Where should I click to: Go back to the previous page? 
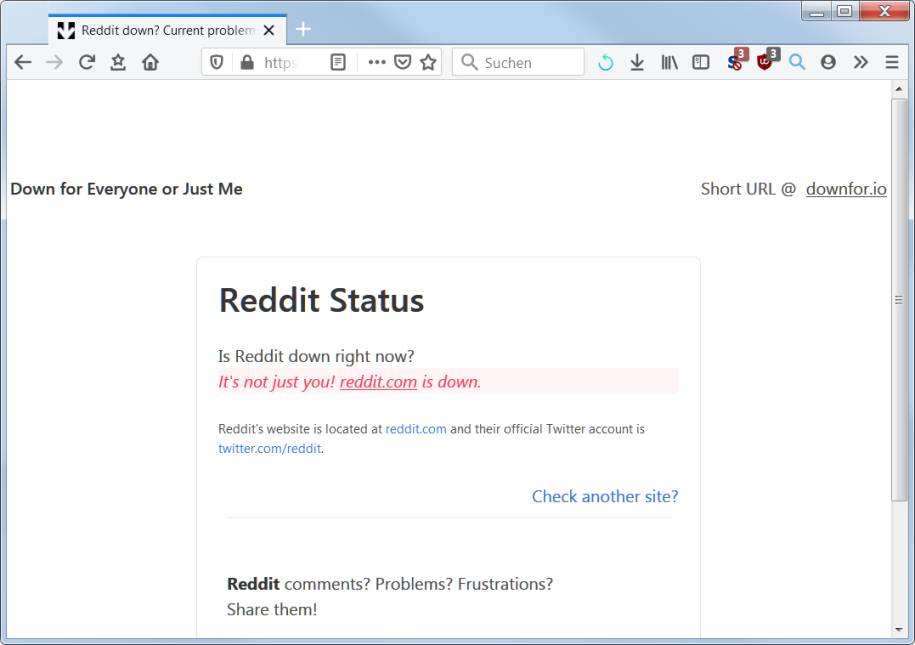pos(23,62)
